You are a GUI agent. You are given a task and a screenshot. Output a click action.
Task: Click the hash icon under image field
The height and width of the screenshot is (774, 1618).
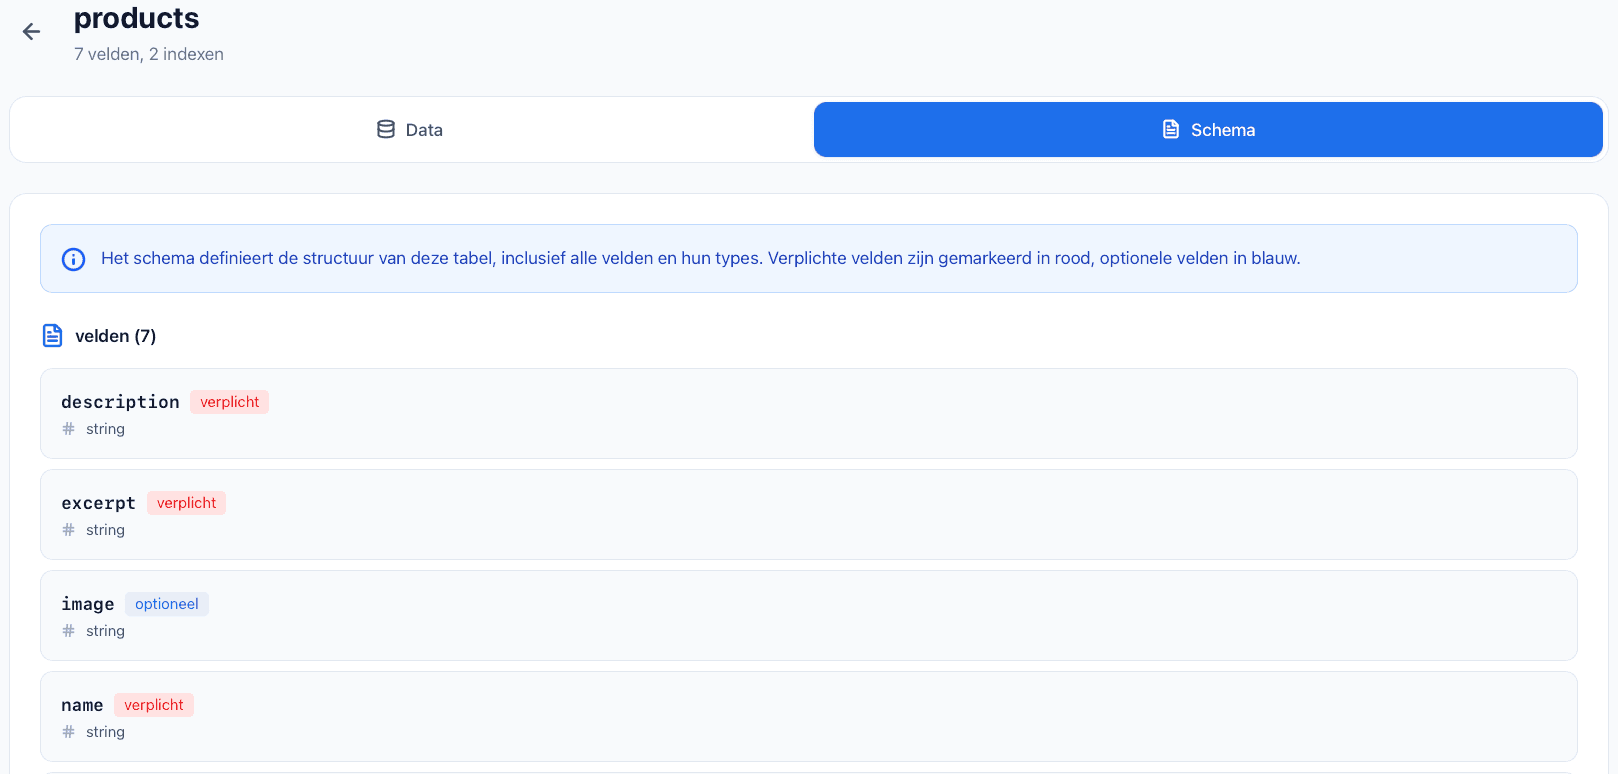(69, 631)
